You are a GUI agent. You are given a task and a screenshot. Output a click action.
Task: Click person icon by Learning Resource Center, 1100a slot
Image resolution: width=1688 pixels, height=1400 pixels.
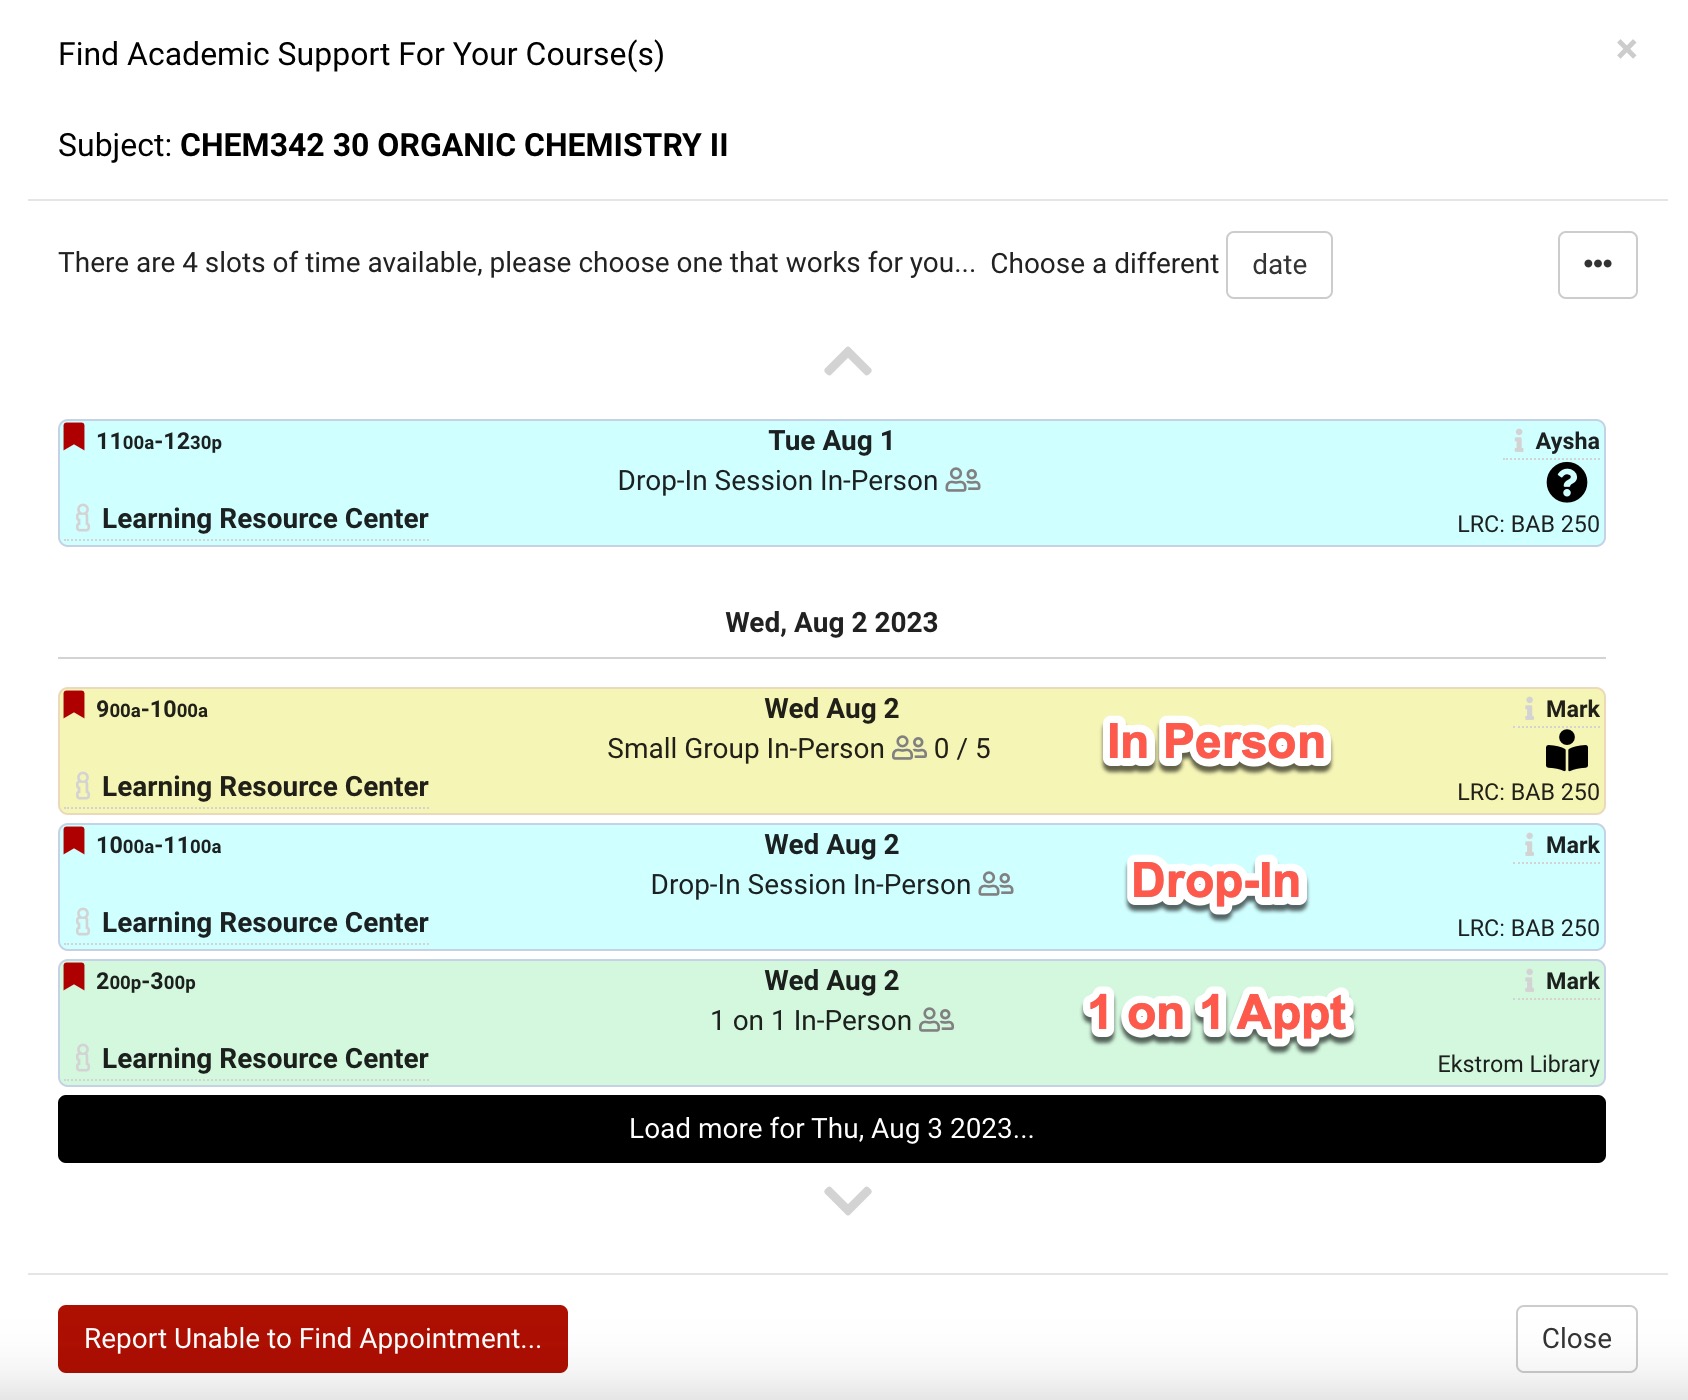click(x=83, y=518)
